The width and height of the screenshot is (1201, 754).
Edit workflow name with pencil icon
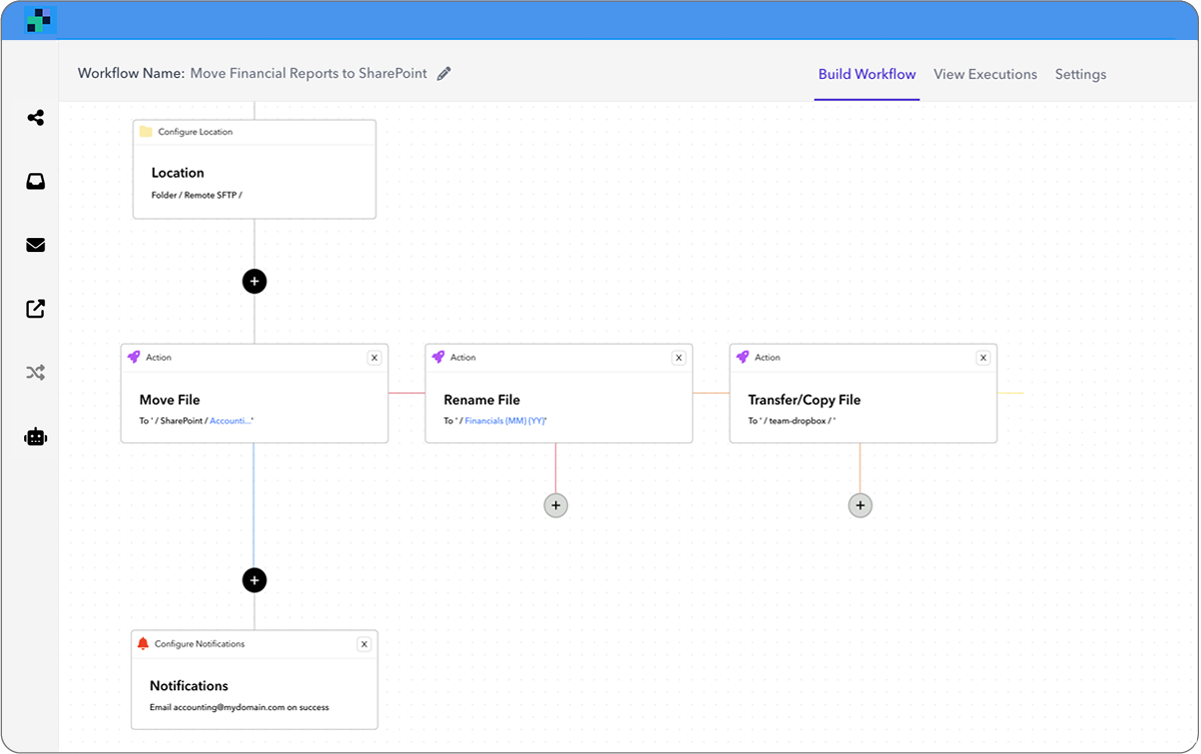point(444,73)
